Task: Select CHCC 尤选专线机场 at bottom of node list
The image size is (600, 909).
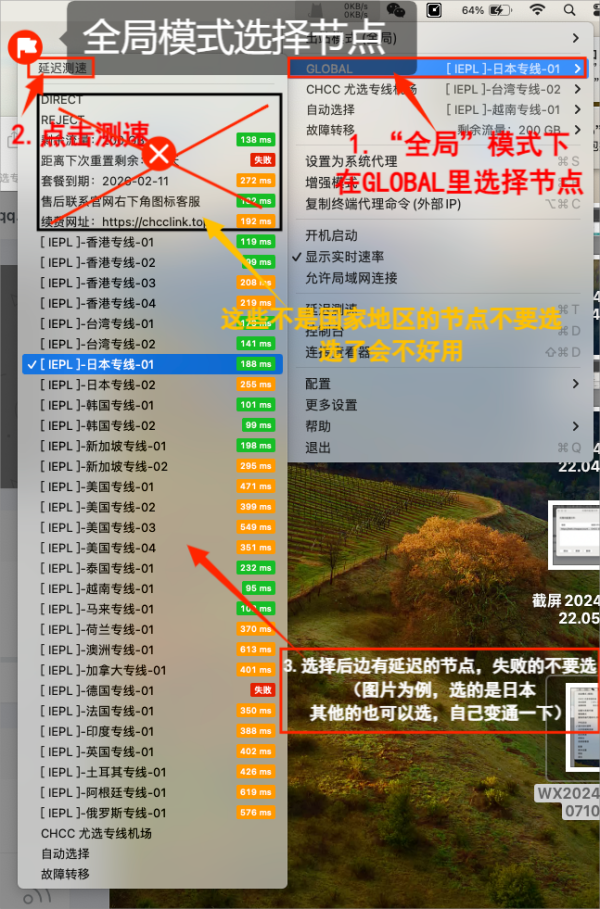Action: click(152, 833)
